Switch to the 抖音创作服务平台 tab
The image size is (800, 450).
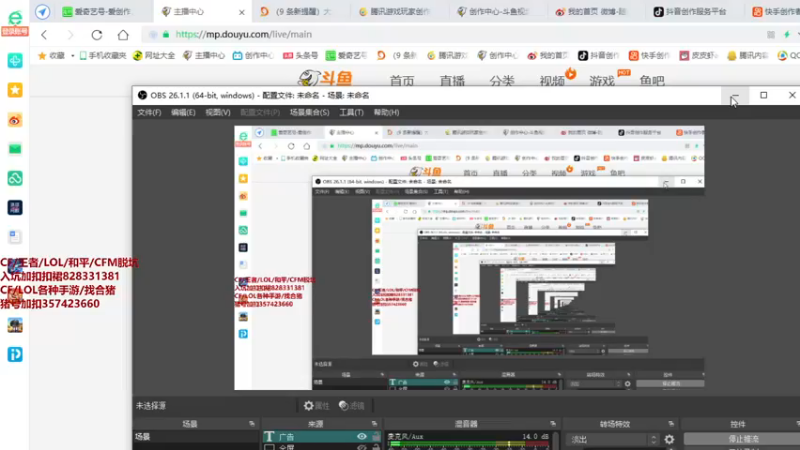[x=695, y=11]
